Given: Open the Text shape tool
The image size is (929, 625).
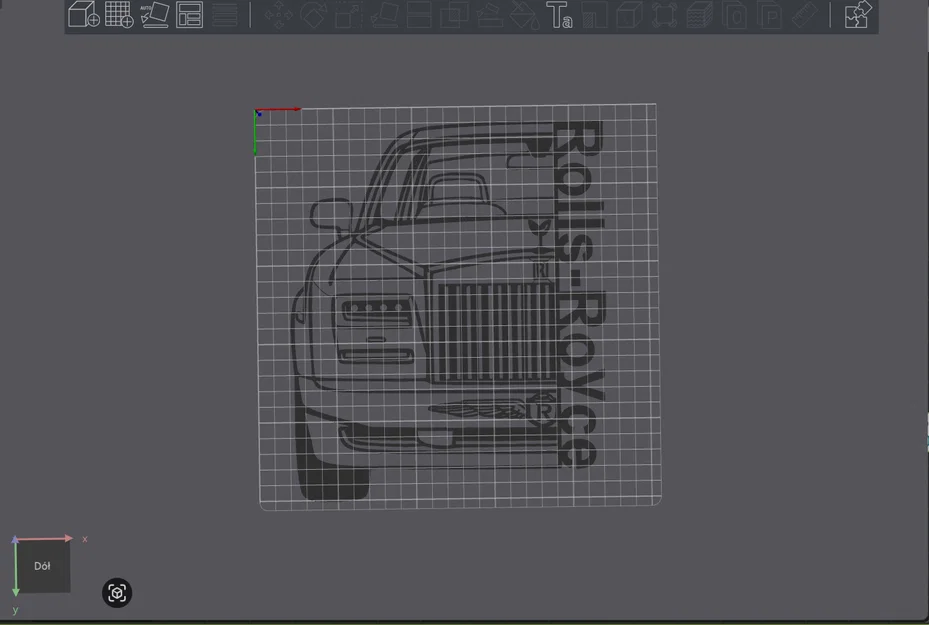Looking at the screenshot, I should (559, 15).
